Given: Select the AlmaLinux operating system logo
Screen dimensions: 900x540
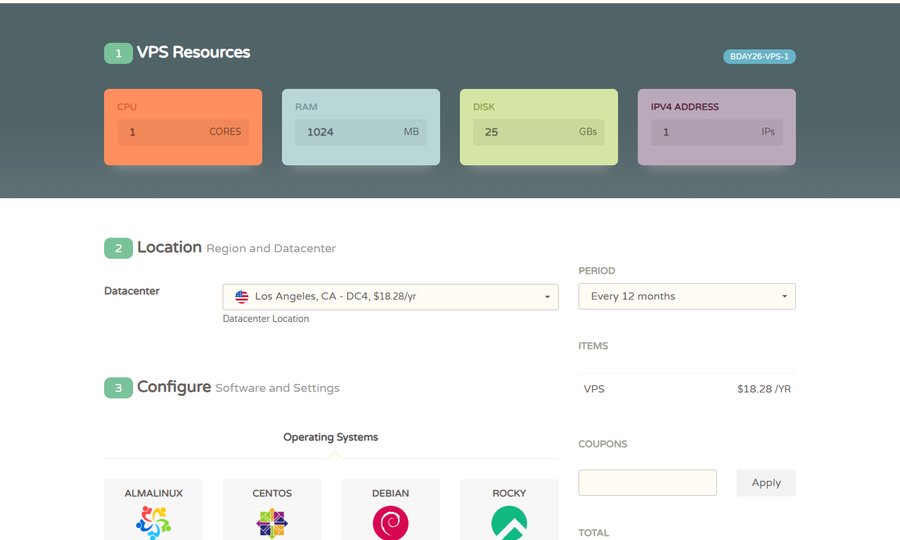Looking at the screenshot, I should [x=153, y=522].
